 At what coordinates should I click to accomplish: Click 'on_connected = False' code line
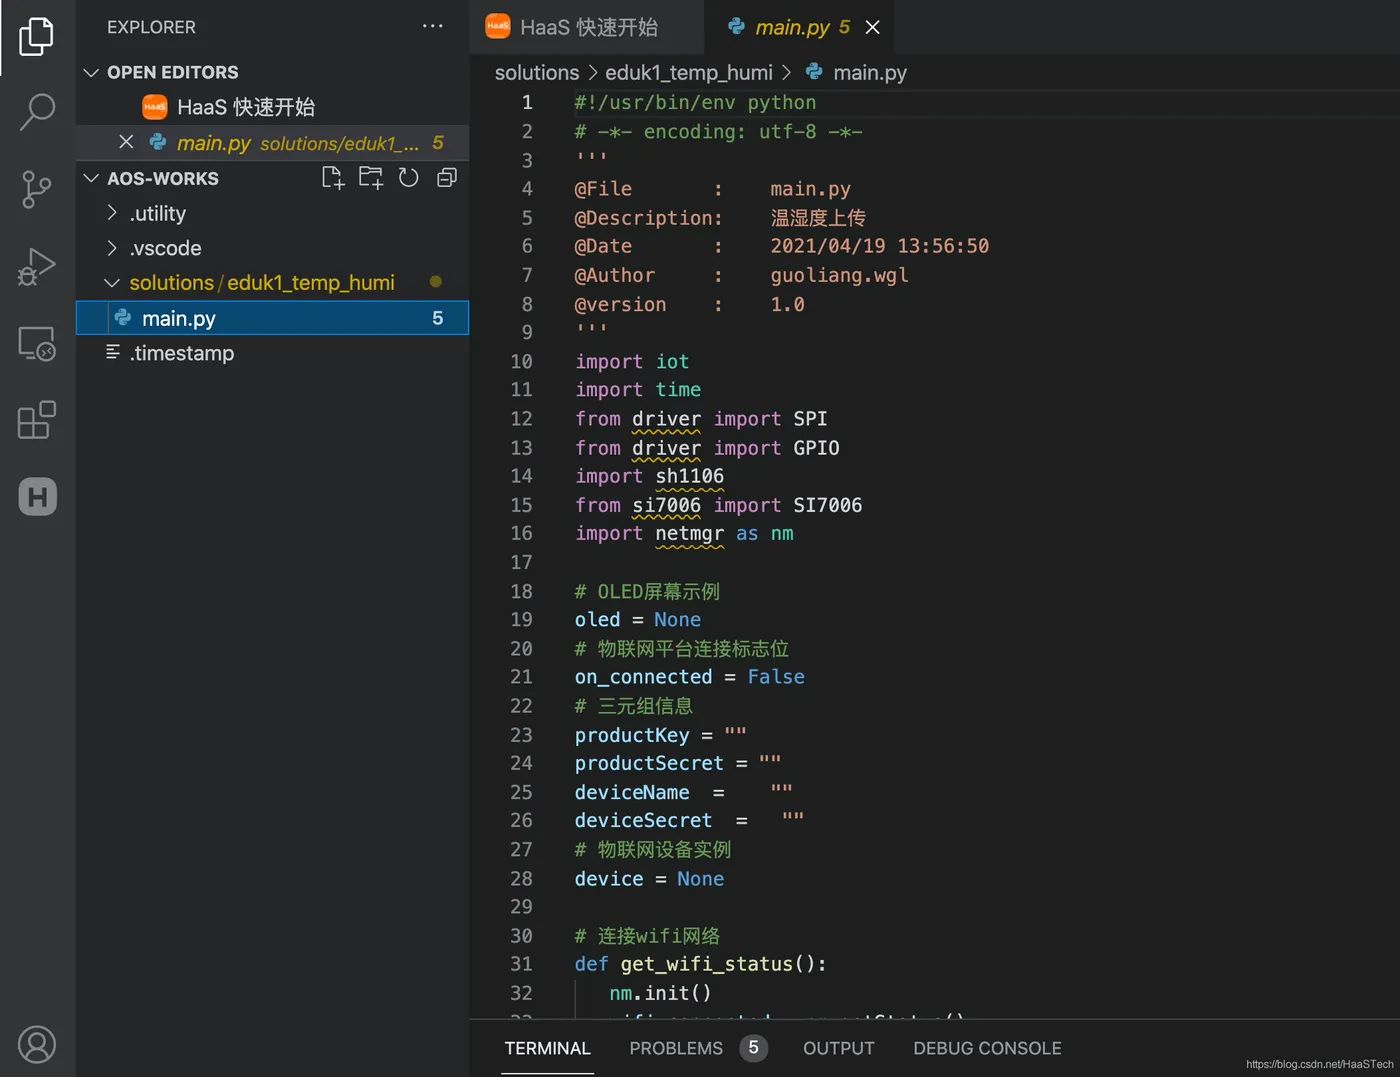point(689,677)
